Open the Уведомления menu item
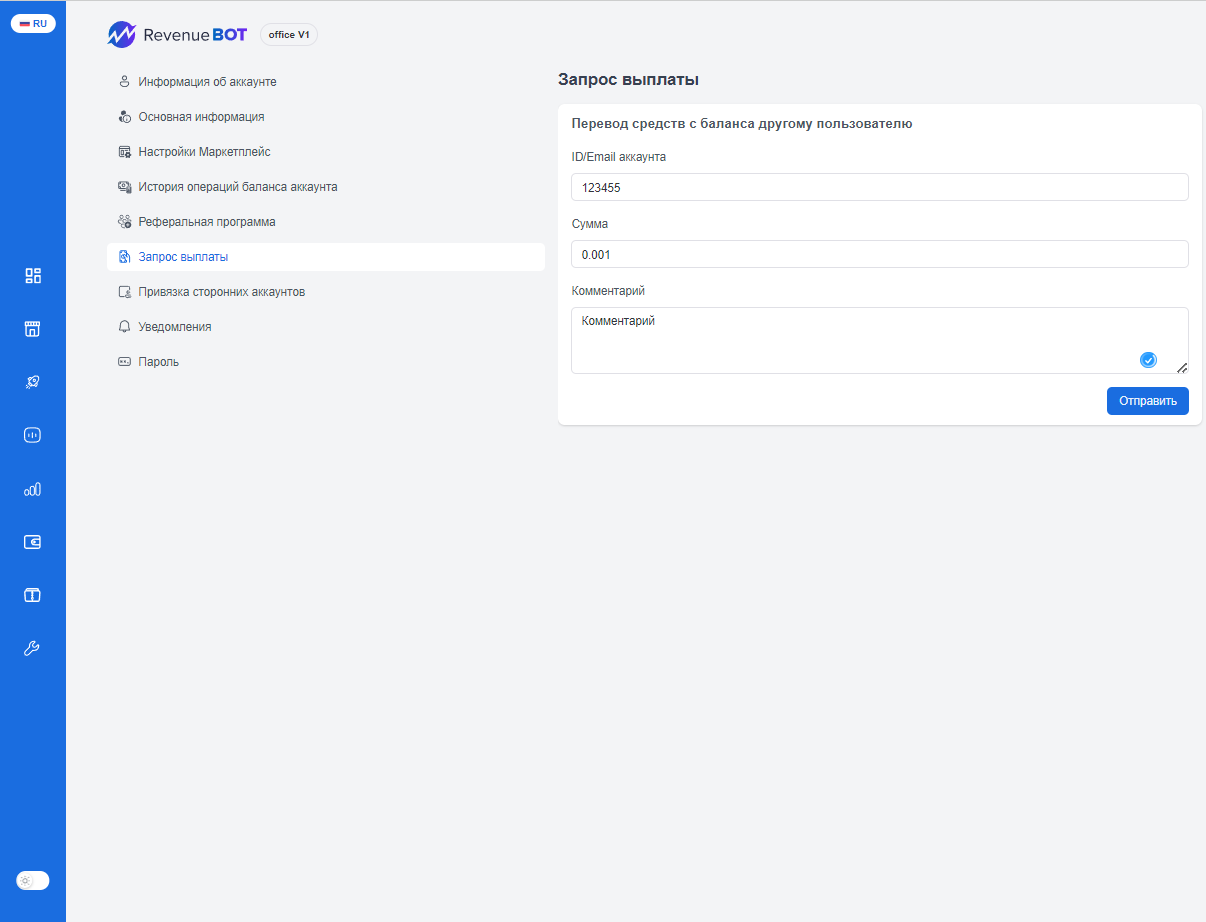This screenshot has height=922, width=1206. [326, 327]
